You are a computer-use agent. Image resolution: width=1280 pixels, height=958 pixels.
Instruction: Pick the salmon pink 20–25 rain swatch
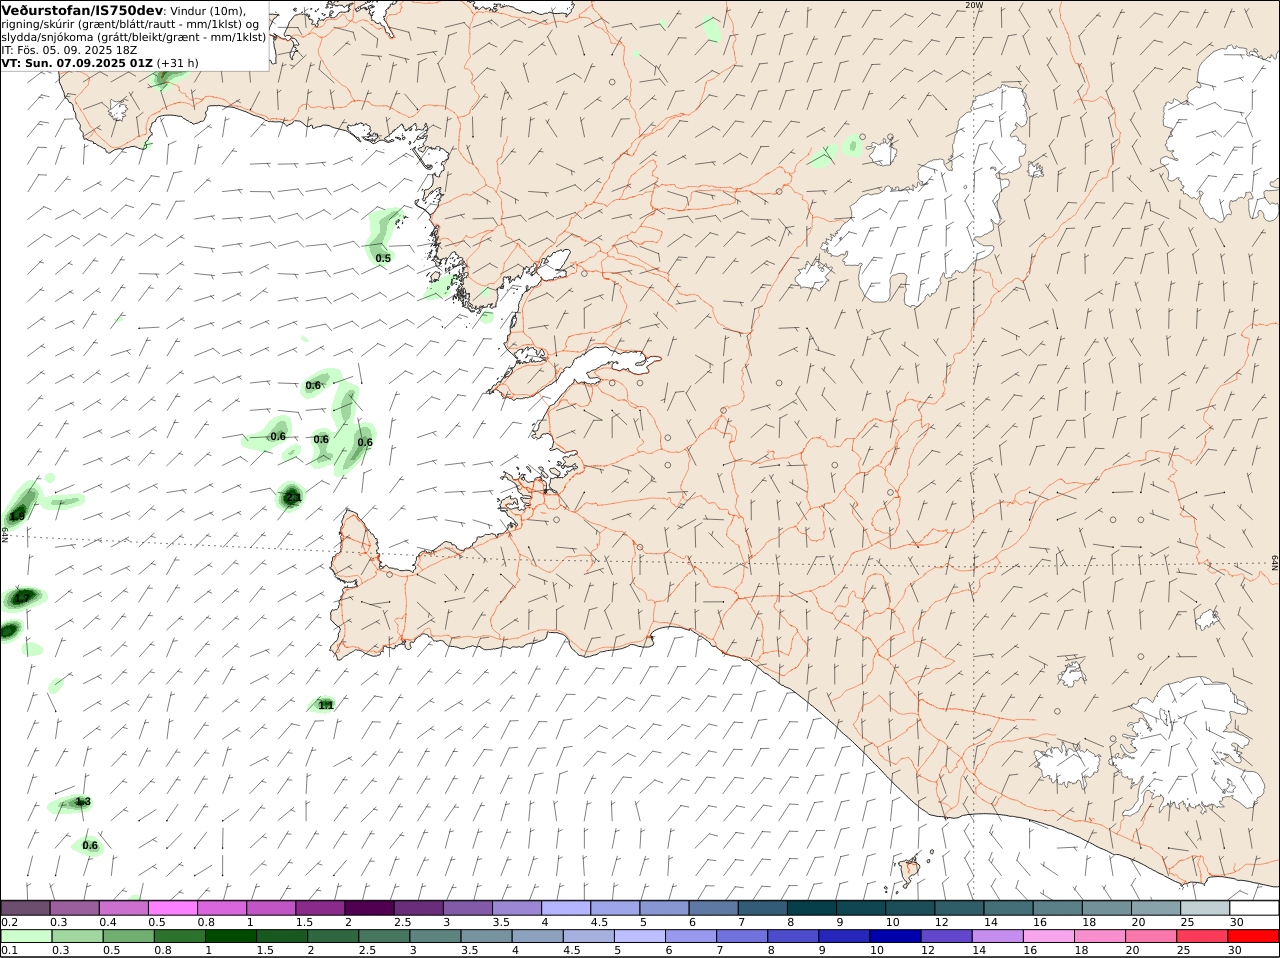click(x=1152, y=936)
